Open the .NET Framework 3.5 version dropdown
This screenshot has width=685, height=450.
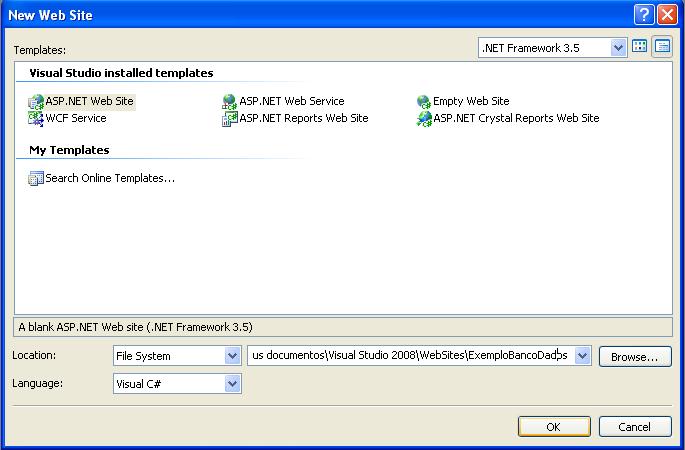click(617, 47)
